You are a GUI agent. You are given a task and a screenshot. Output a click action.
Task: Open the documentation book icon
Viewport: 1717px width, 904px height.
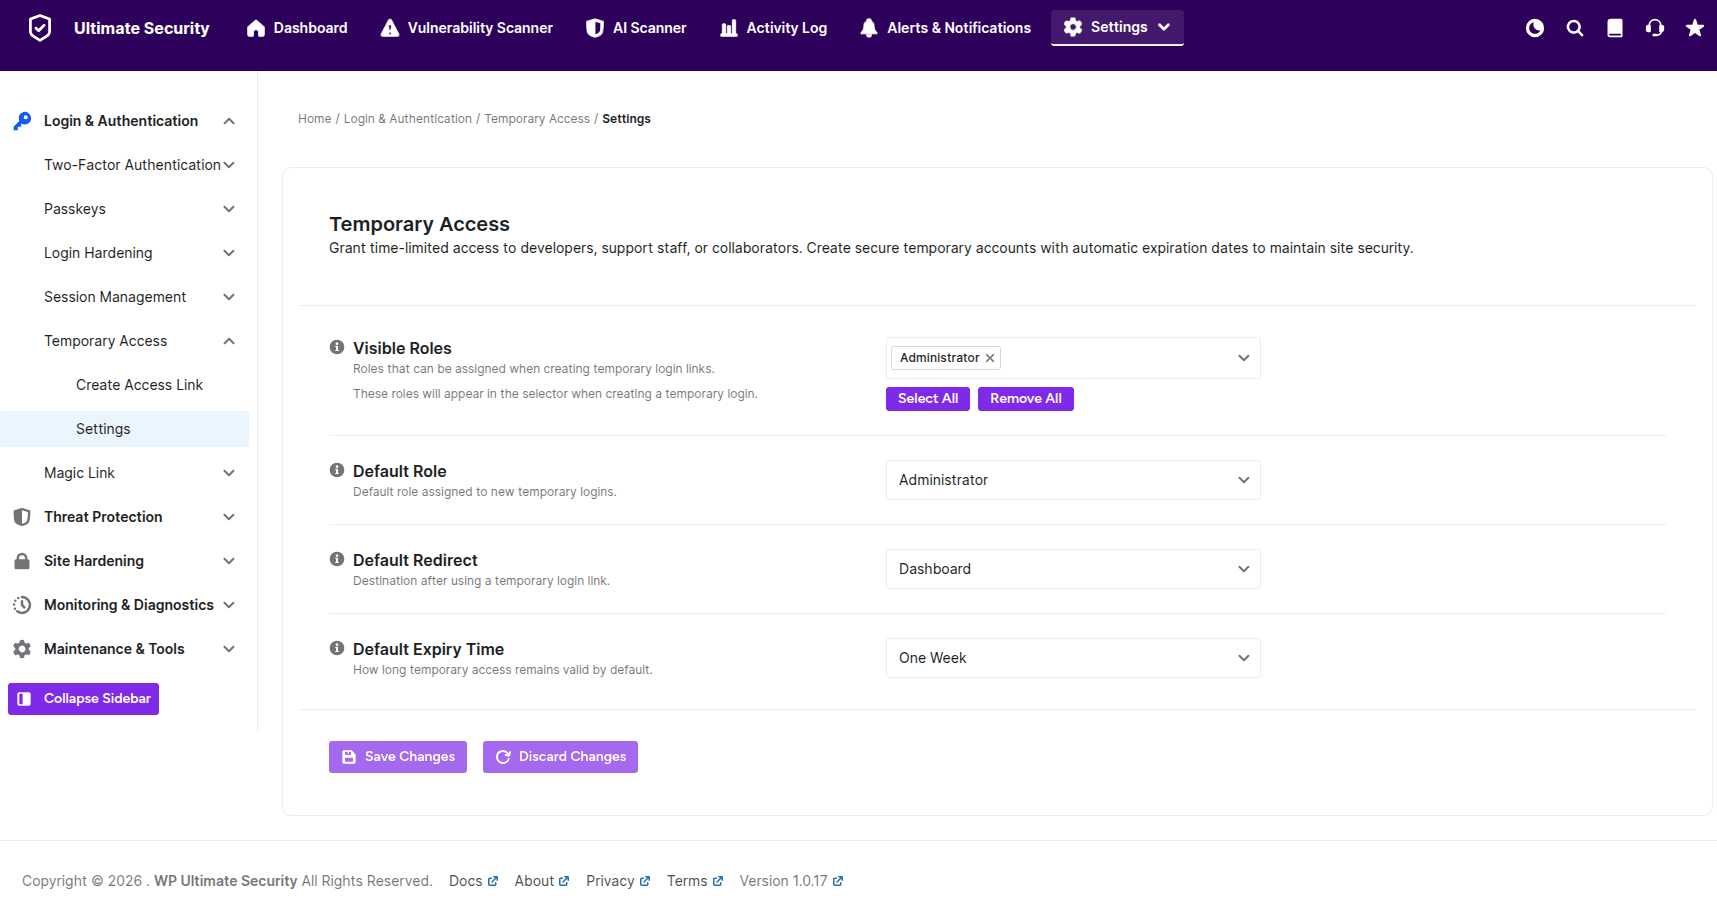click(x=1615, y=28)
